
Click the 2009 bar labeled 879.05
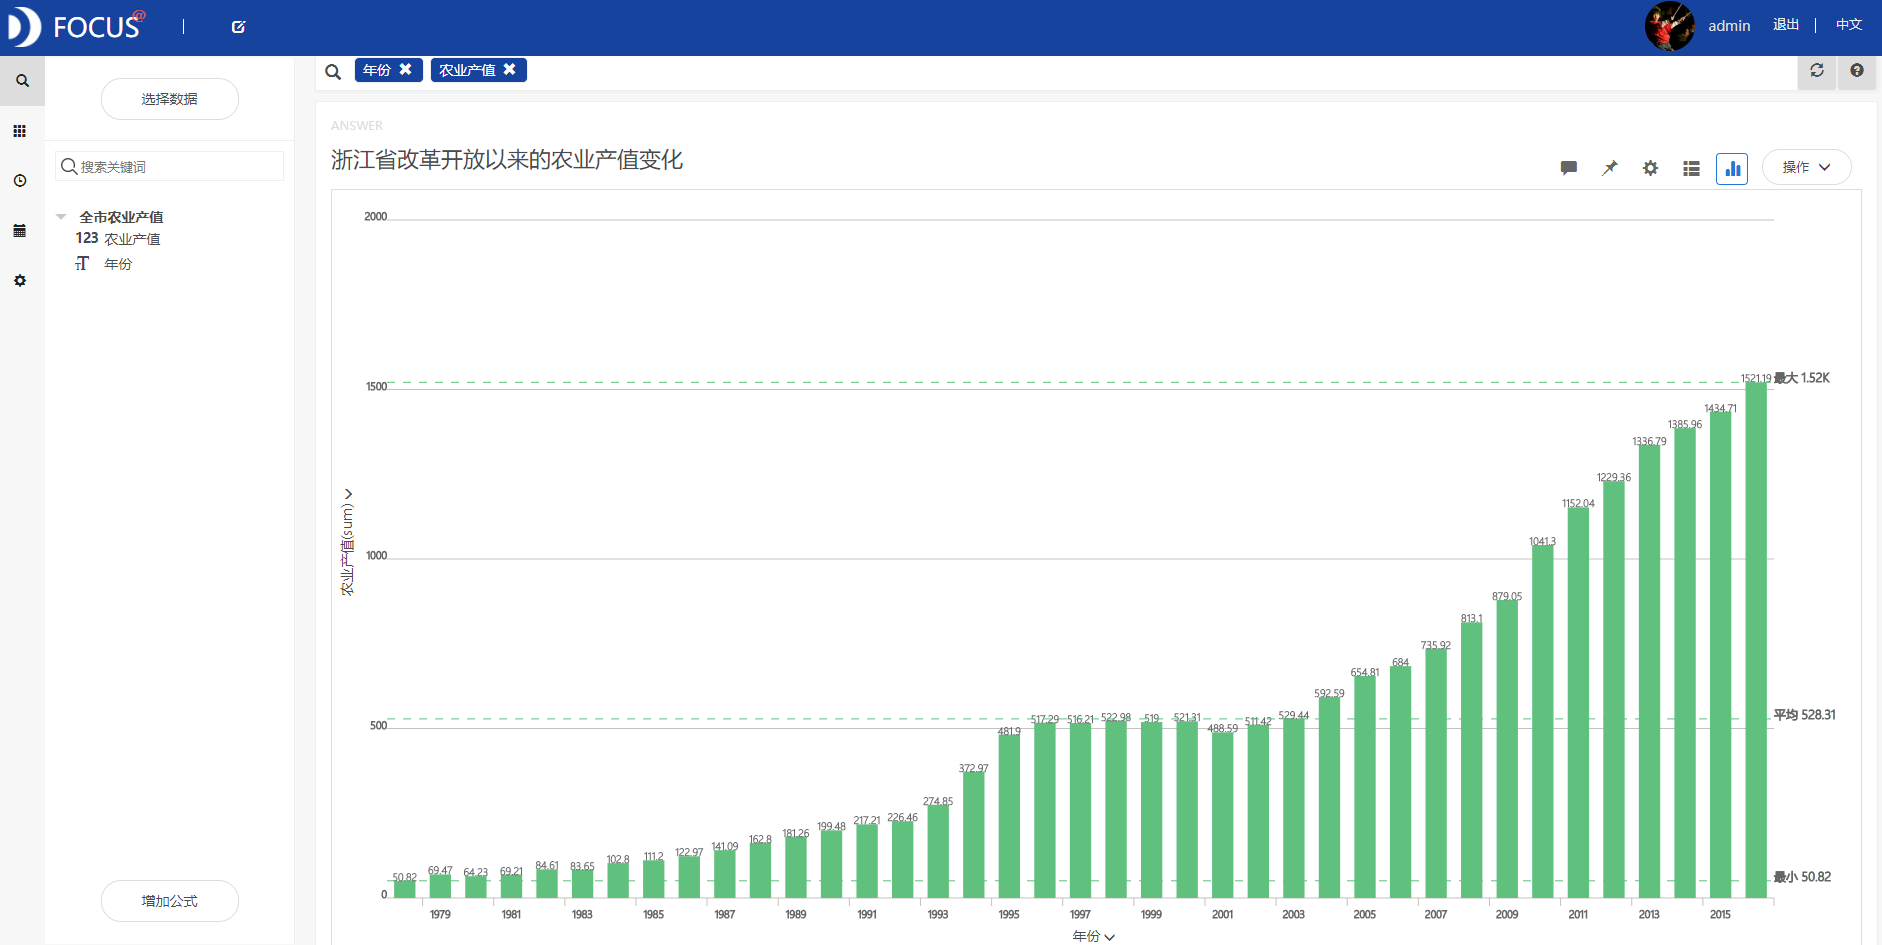(1507, 749)
